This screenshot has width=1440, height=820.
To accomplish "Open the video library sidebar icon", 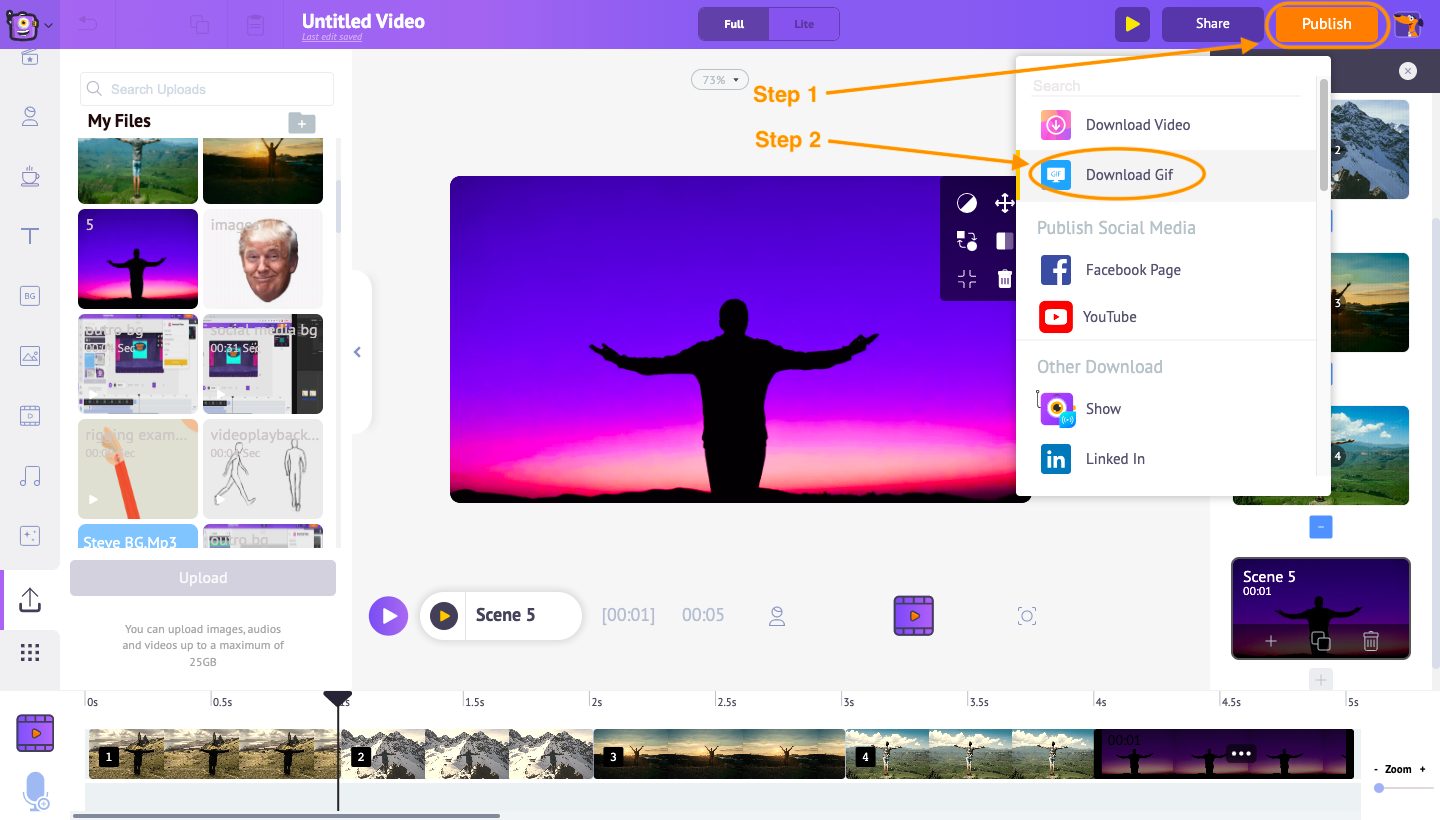I will pos(30,415).
